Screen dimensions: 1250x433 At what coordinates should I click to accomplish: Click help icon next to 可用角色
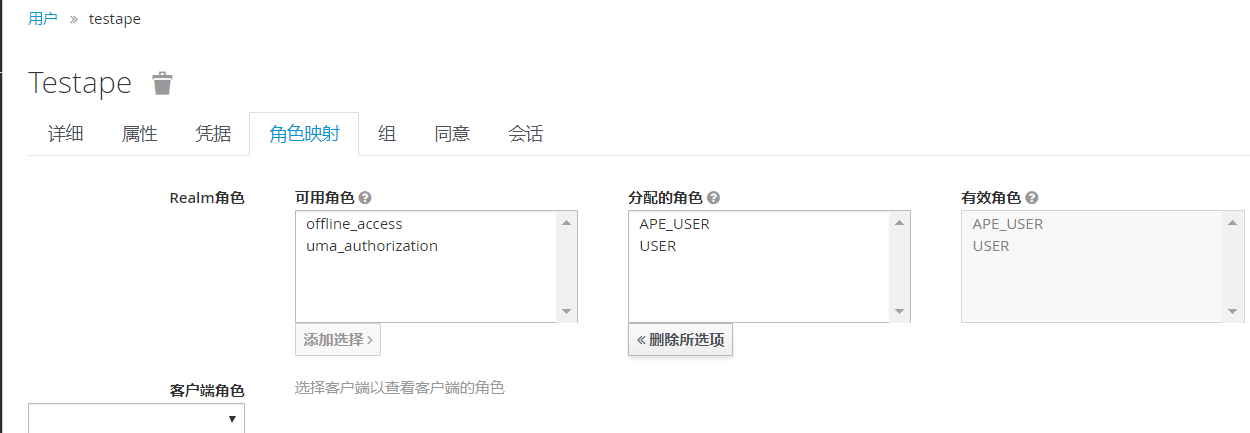pos(365,198)
